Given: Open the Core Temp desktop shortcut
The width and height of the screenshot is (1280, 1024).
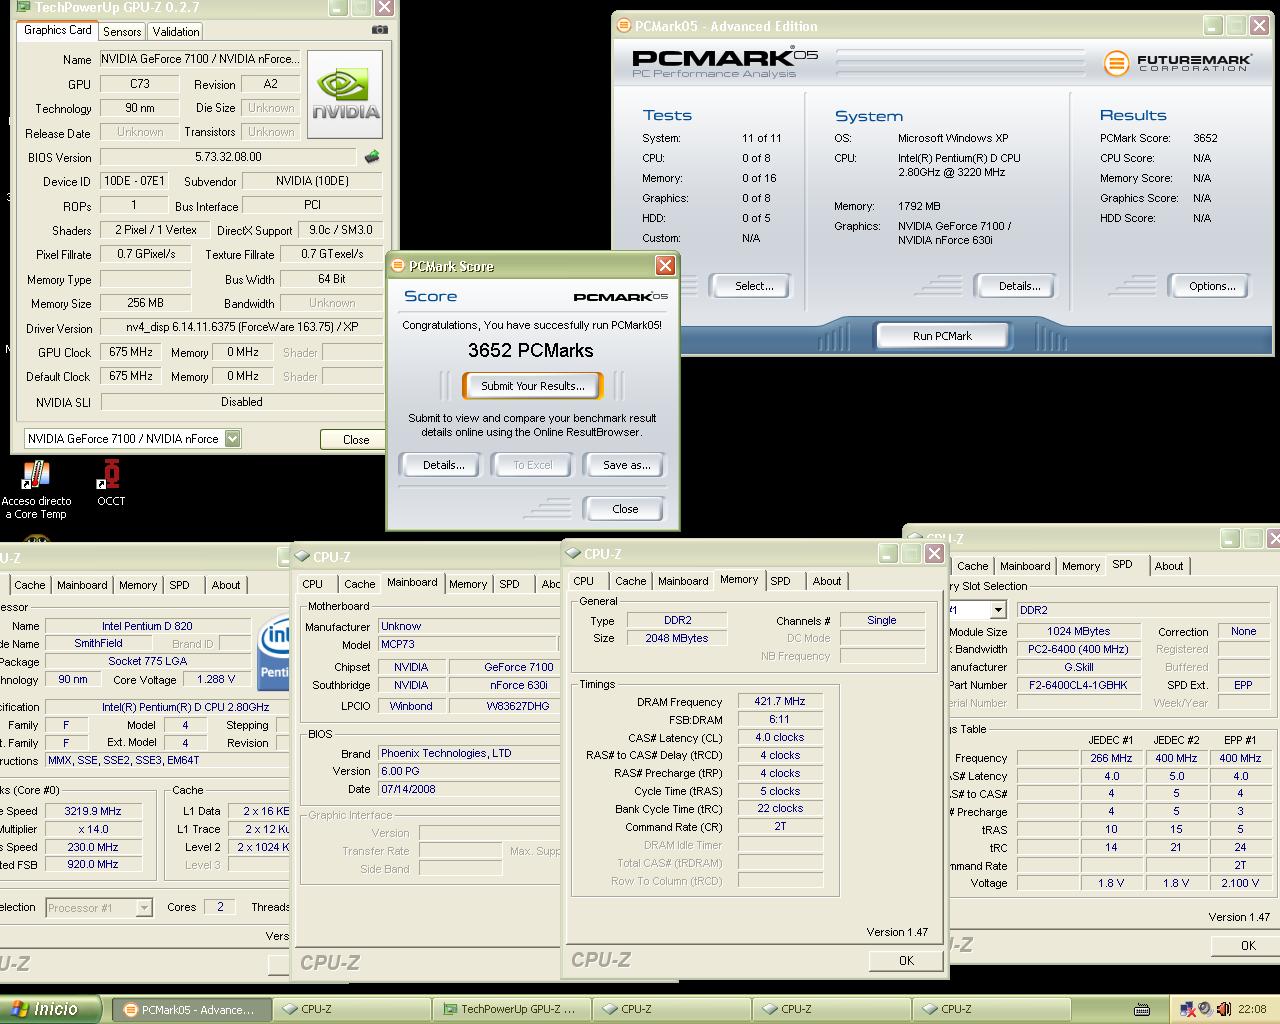Looking at the screenshot, I should click(37, 490).
